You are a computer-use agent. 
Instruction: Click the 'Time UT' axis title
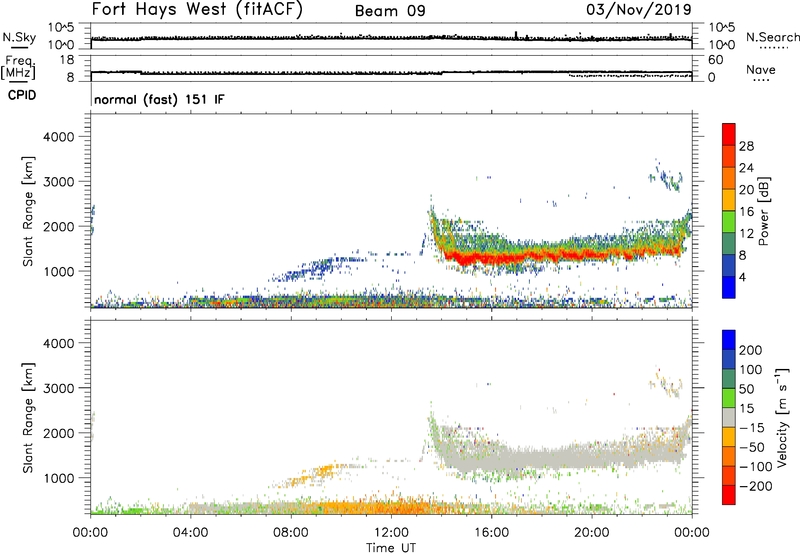tap(391, 548)
